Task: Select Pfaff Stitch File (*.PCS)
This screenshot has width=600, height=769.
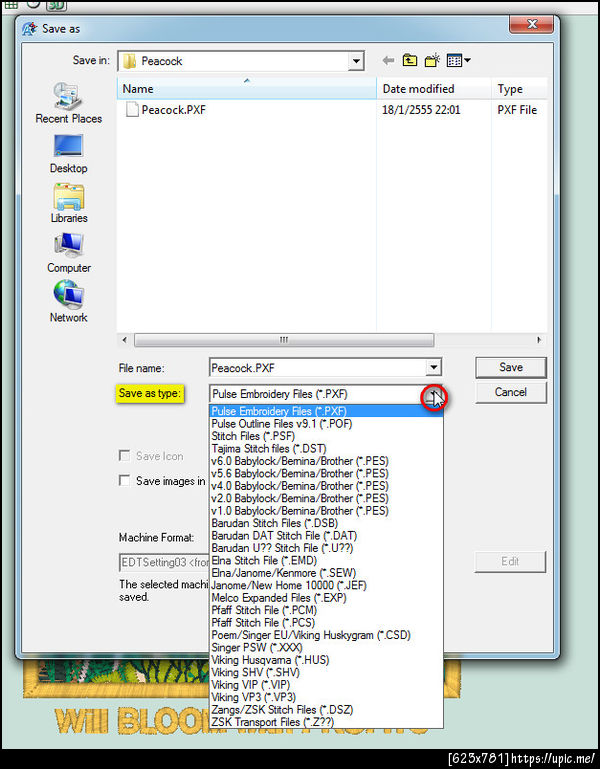Action: (x=326, y=622)
